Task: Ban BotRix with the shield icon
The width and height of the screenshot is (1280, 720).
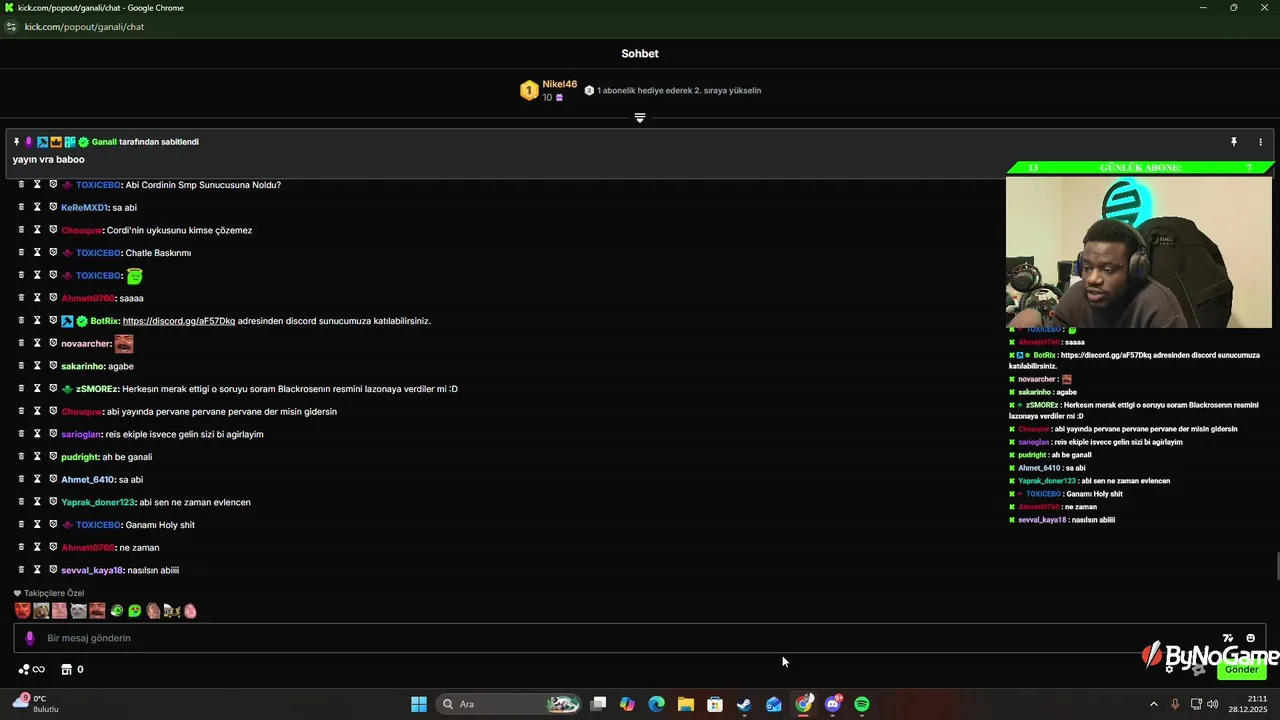Action: coord(53,320)
